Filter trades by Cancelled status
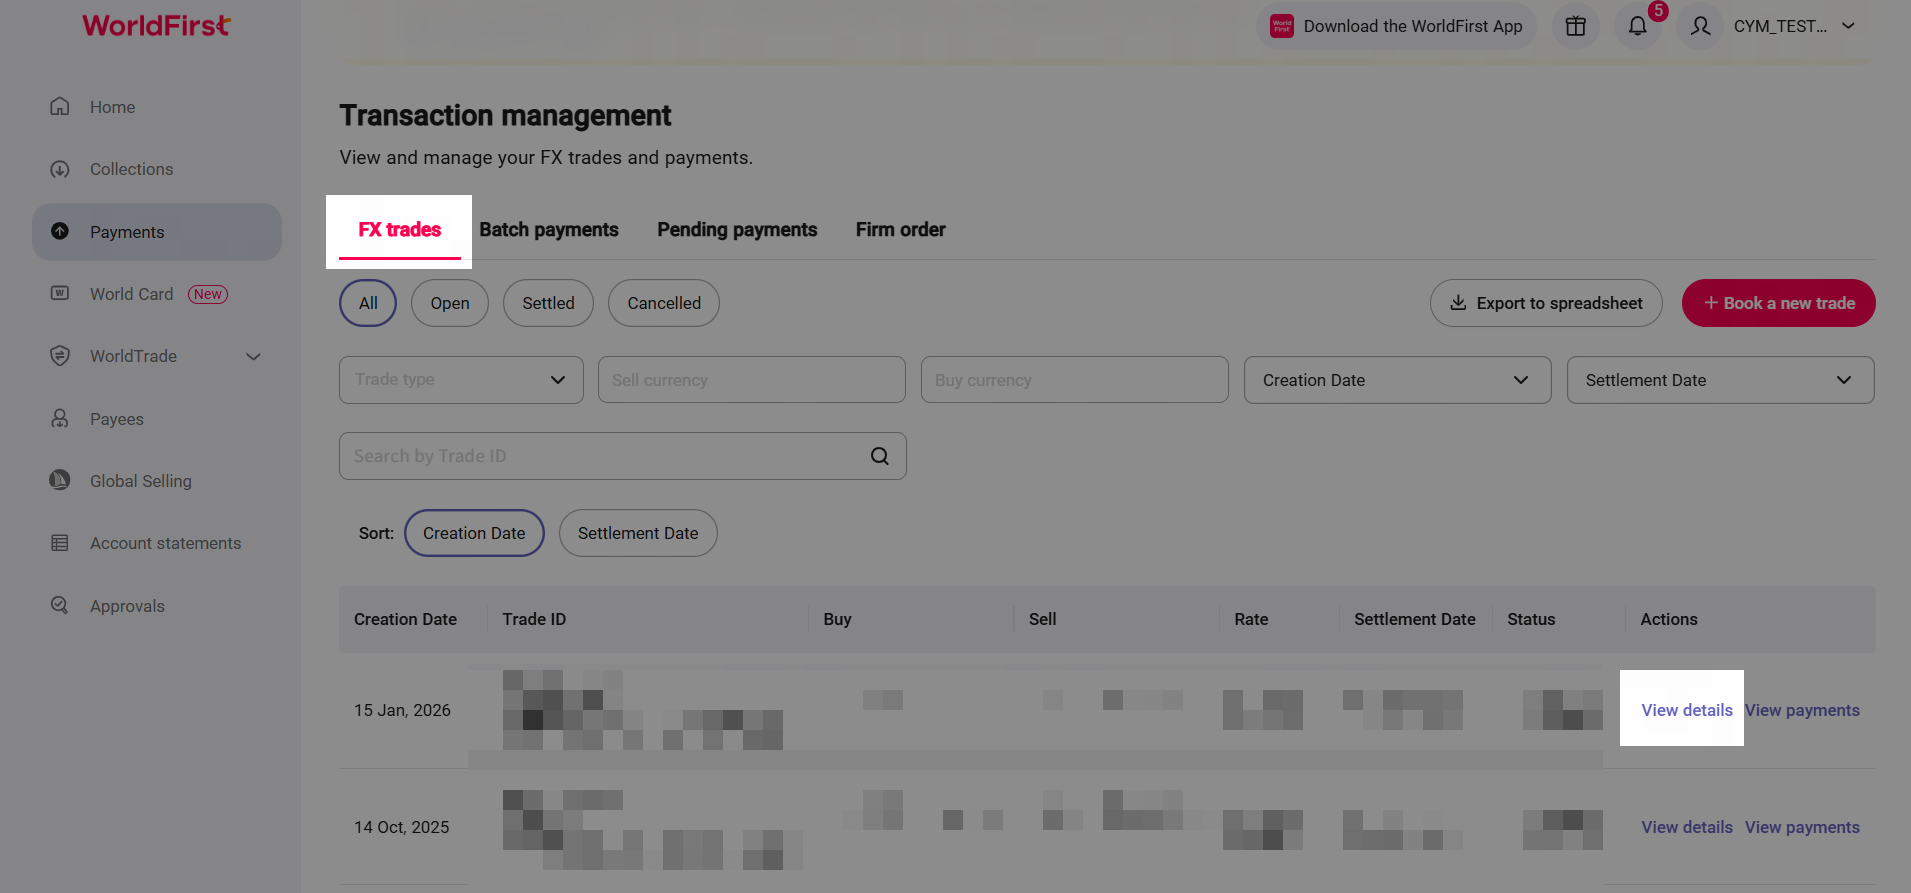Viewport: 1911px width, 893px height. [664, 303]
